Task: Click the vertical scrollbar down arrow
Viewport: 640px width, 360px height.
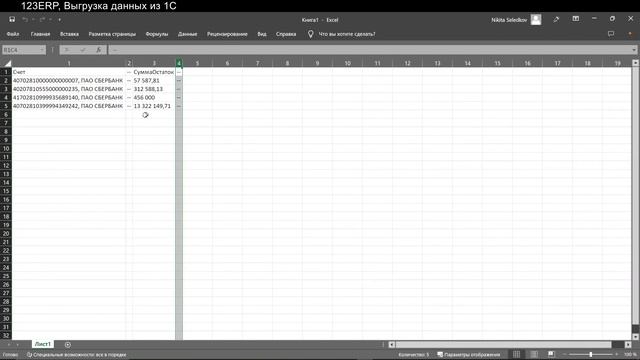Action: pos(636,337)
